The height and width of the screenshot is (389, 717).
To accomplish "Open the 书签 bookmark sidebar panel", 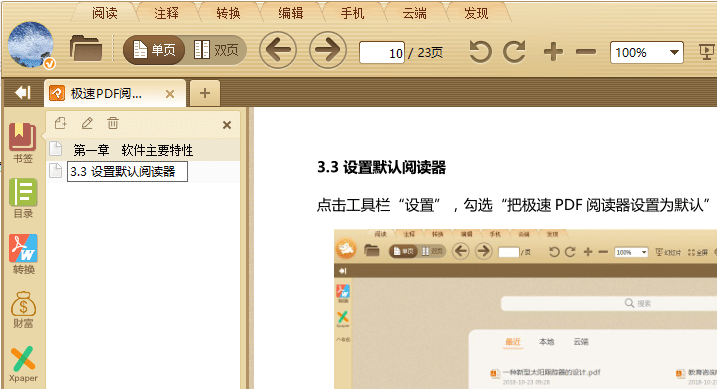I will pyautogui.click(x=23, y=142).
